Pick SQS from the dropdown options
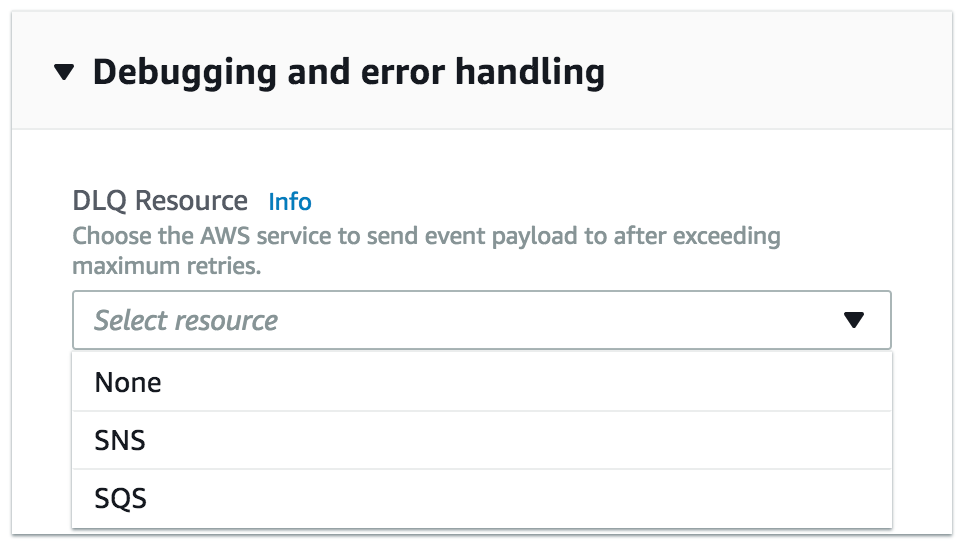The height and width of the screenshot is (546, 962). pos(120,498)
